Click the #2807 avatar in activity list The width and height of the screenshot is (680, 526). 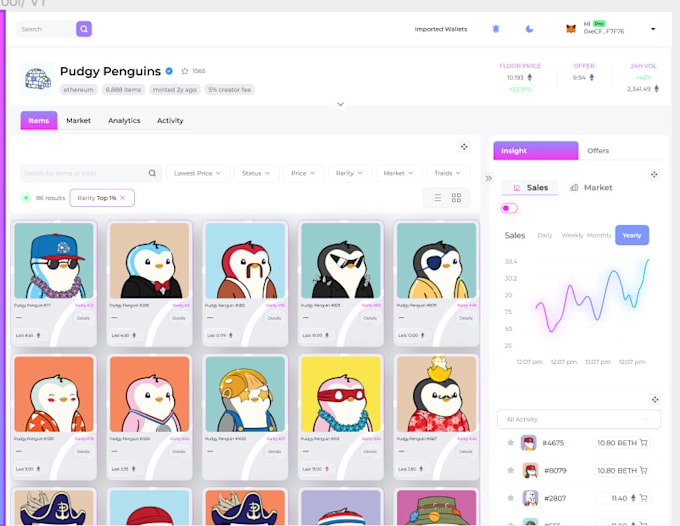(x=530, y=498)
